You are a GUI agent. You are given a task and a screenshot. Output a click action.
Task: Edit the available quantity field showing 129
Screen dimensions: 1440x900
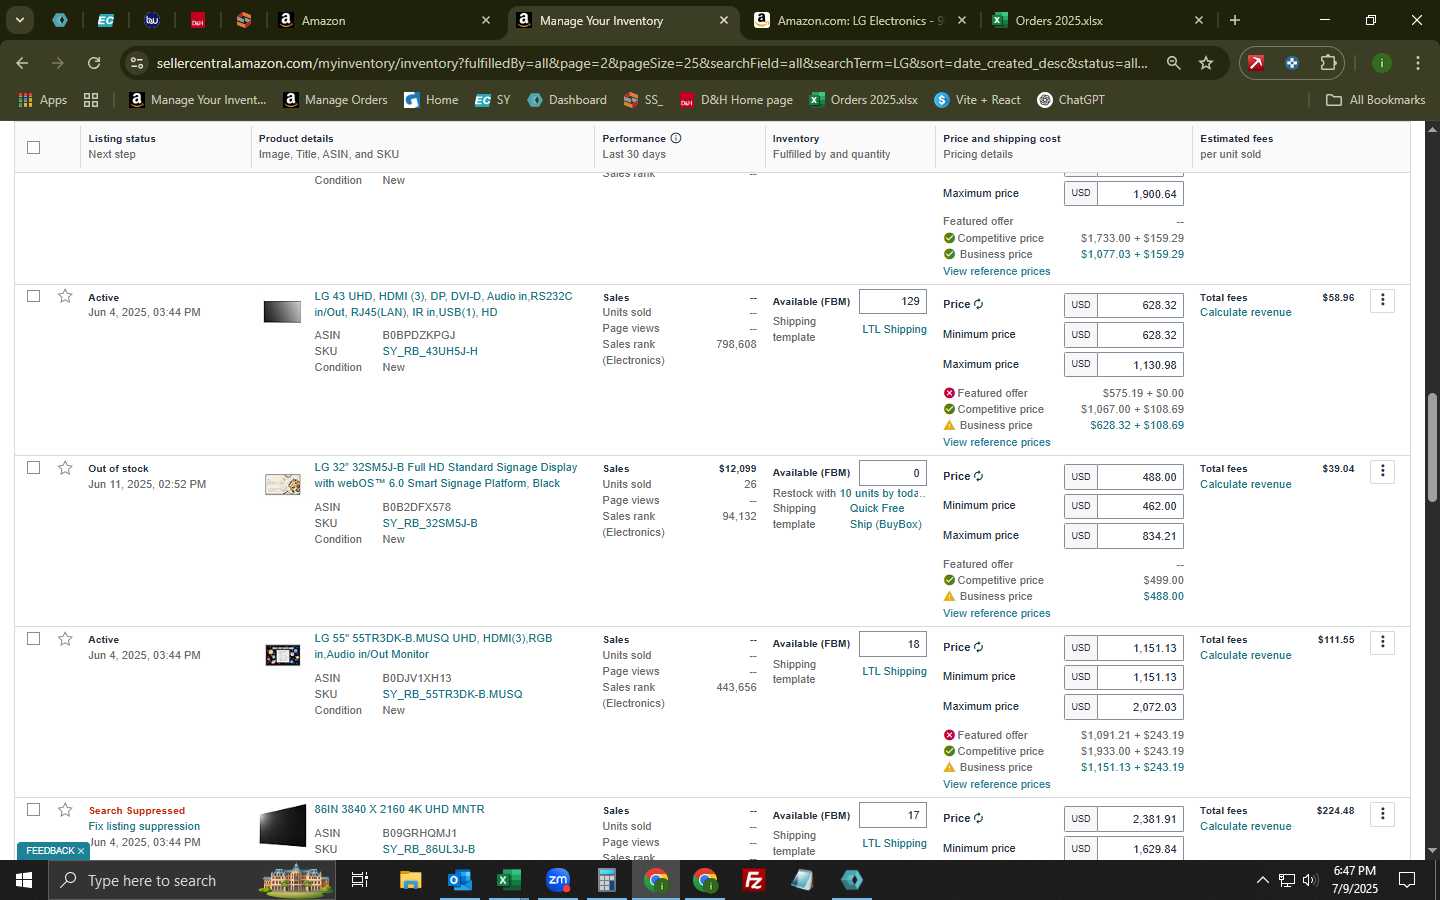pyautogui.click(x=893, y=301)
